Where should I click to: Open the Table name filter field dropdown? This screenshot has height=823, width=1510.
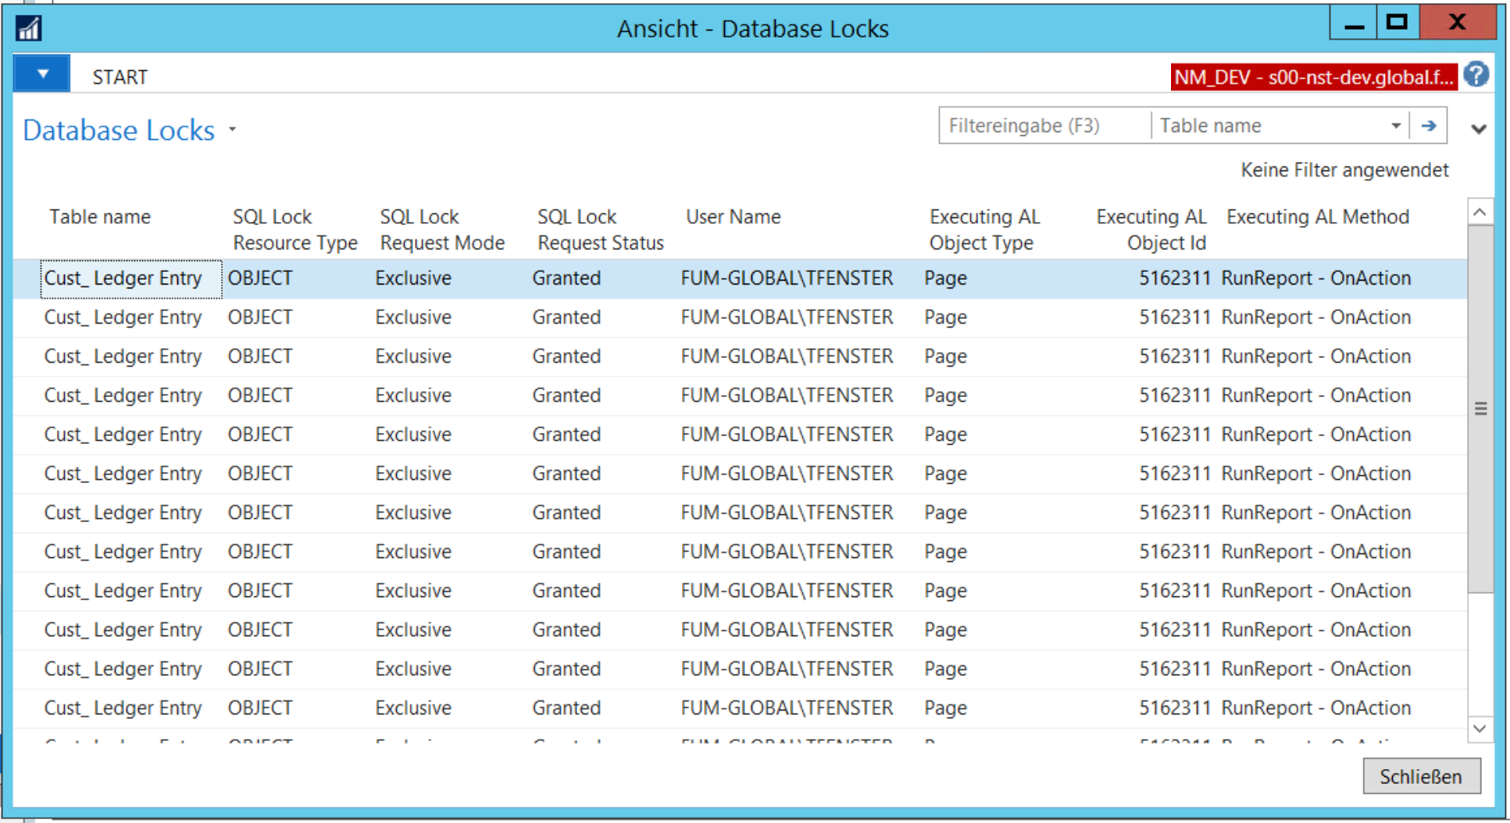1396,126
